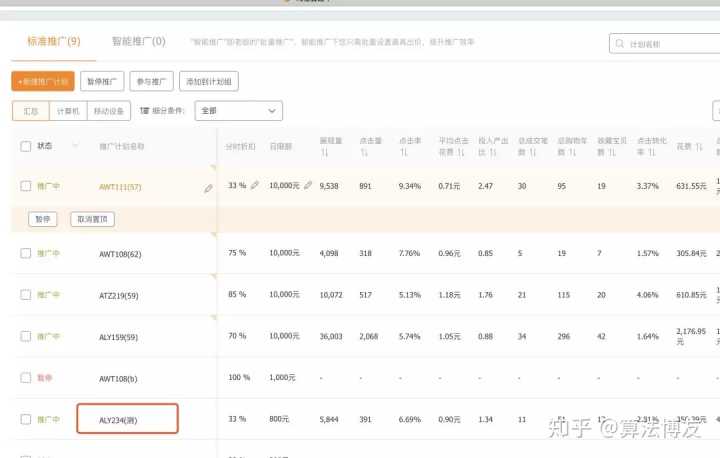This screenshot has height=458, width=720.
Task: Click pencil icon beside plan name AWT111(57)
Action: point(208,187)
